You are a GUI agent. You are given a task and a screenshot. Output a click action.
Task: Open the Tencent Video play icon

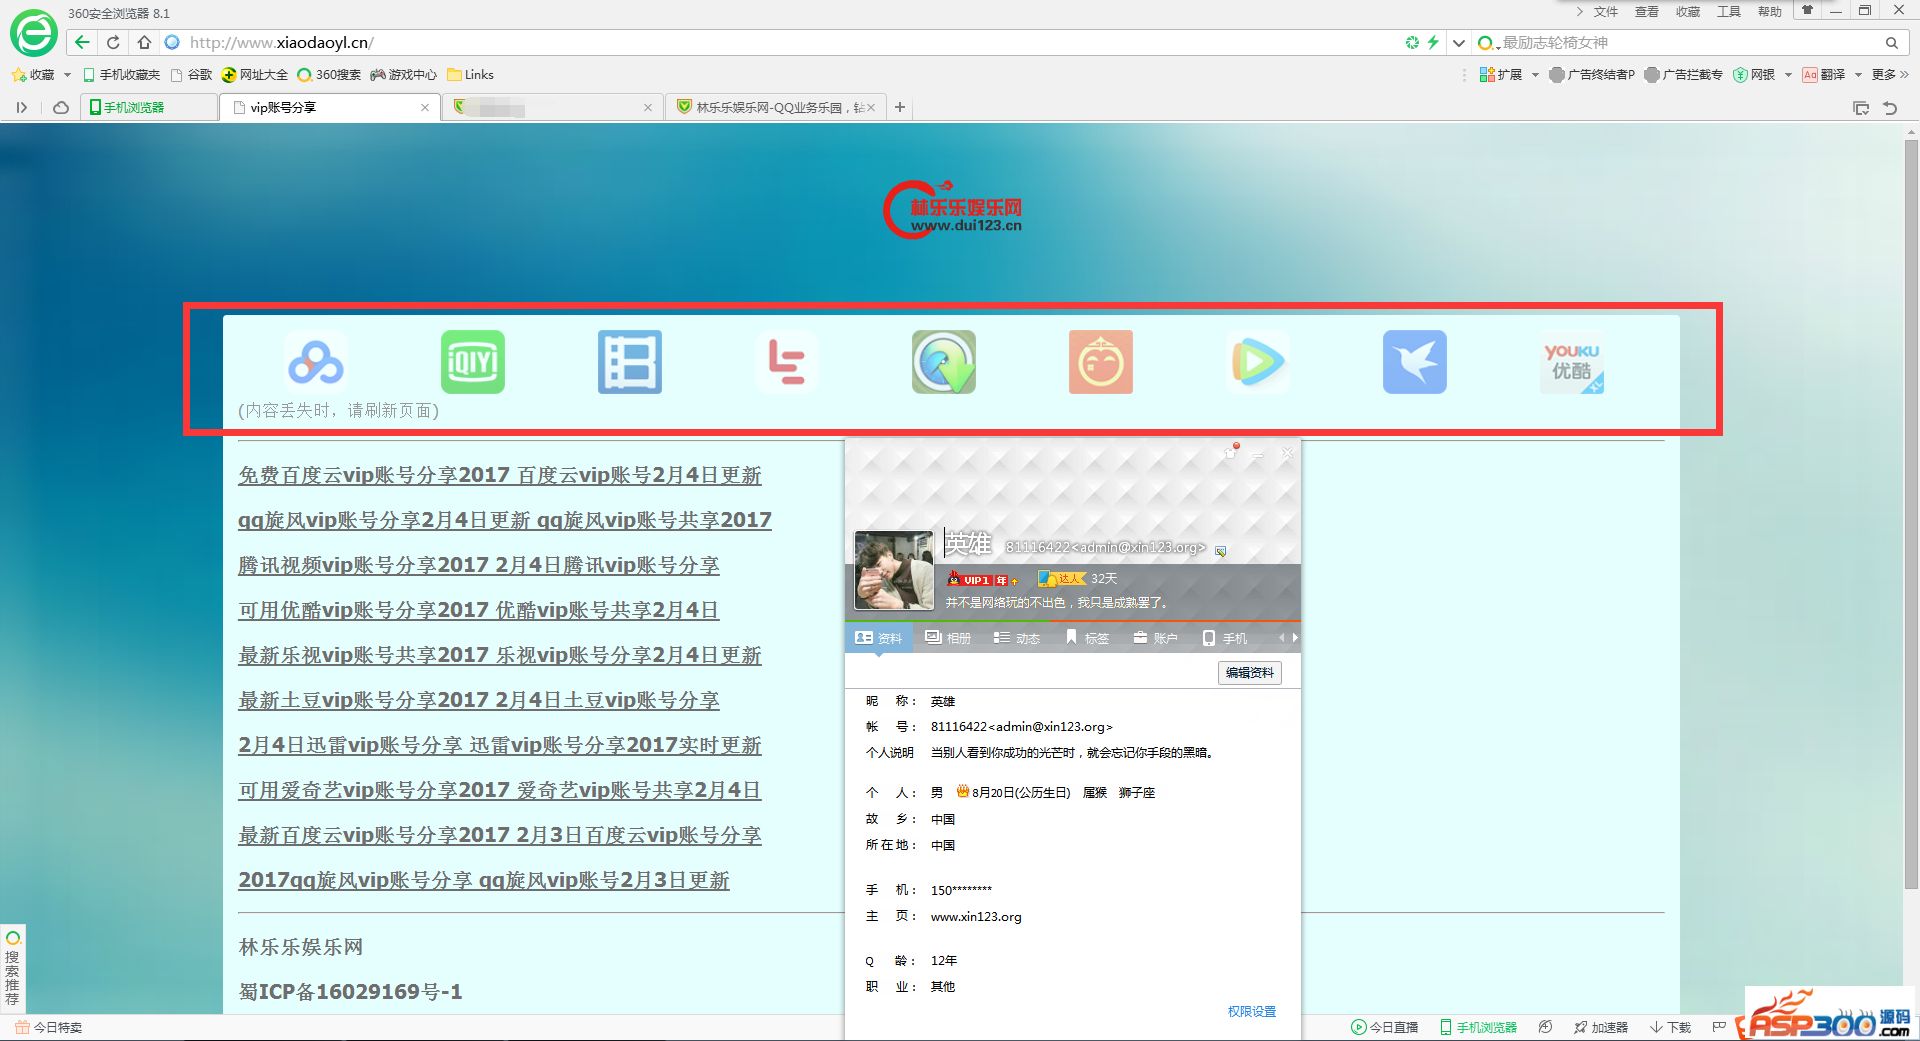pos(1258,362)
